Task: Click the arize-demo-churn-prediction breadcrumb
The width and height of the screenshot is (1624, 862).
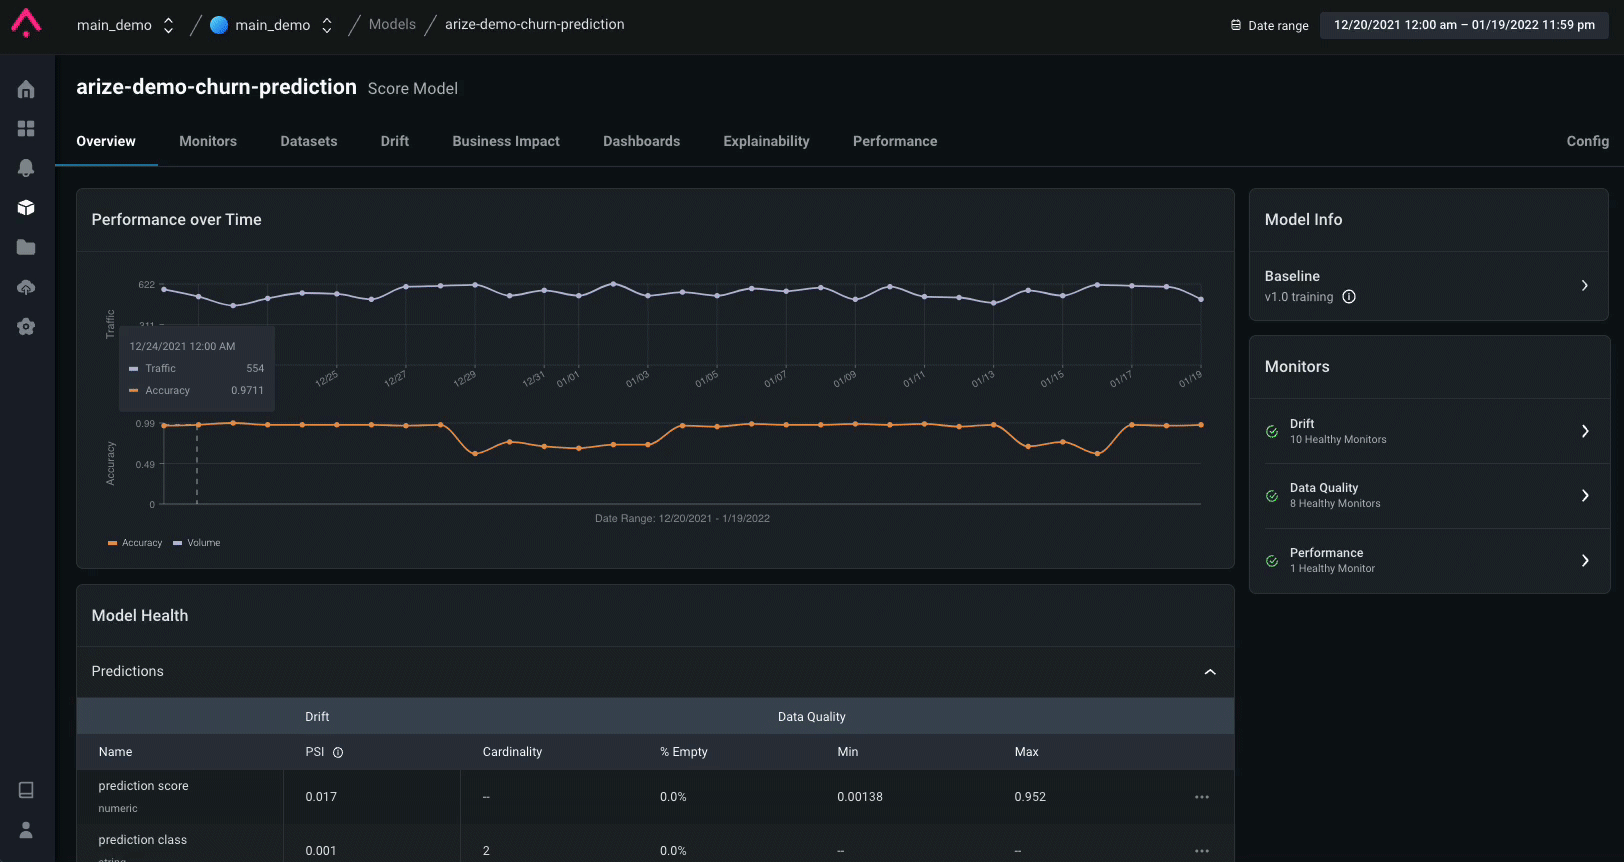Action: [535, 24]
